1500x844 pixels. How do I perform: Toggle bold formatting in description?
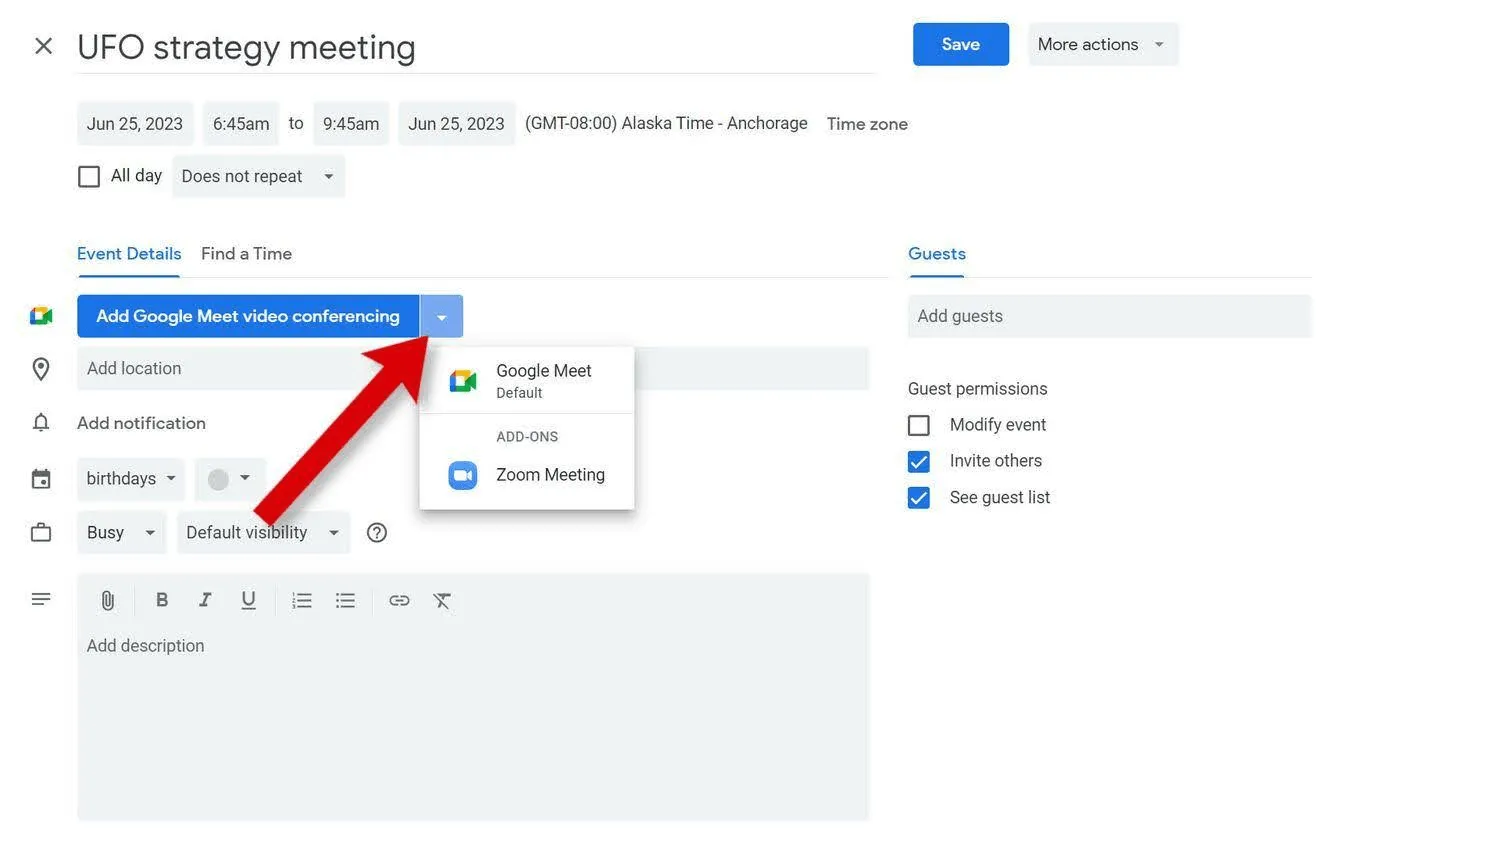pyautogui.click(x=162, y=600)
